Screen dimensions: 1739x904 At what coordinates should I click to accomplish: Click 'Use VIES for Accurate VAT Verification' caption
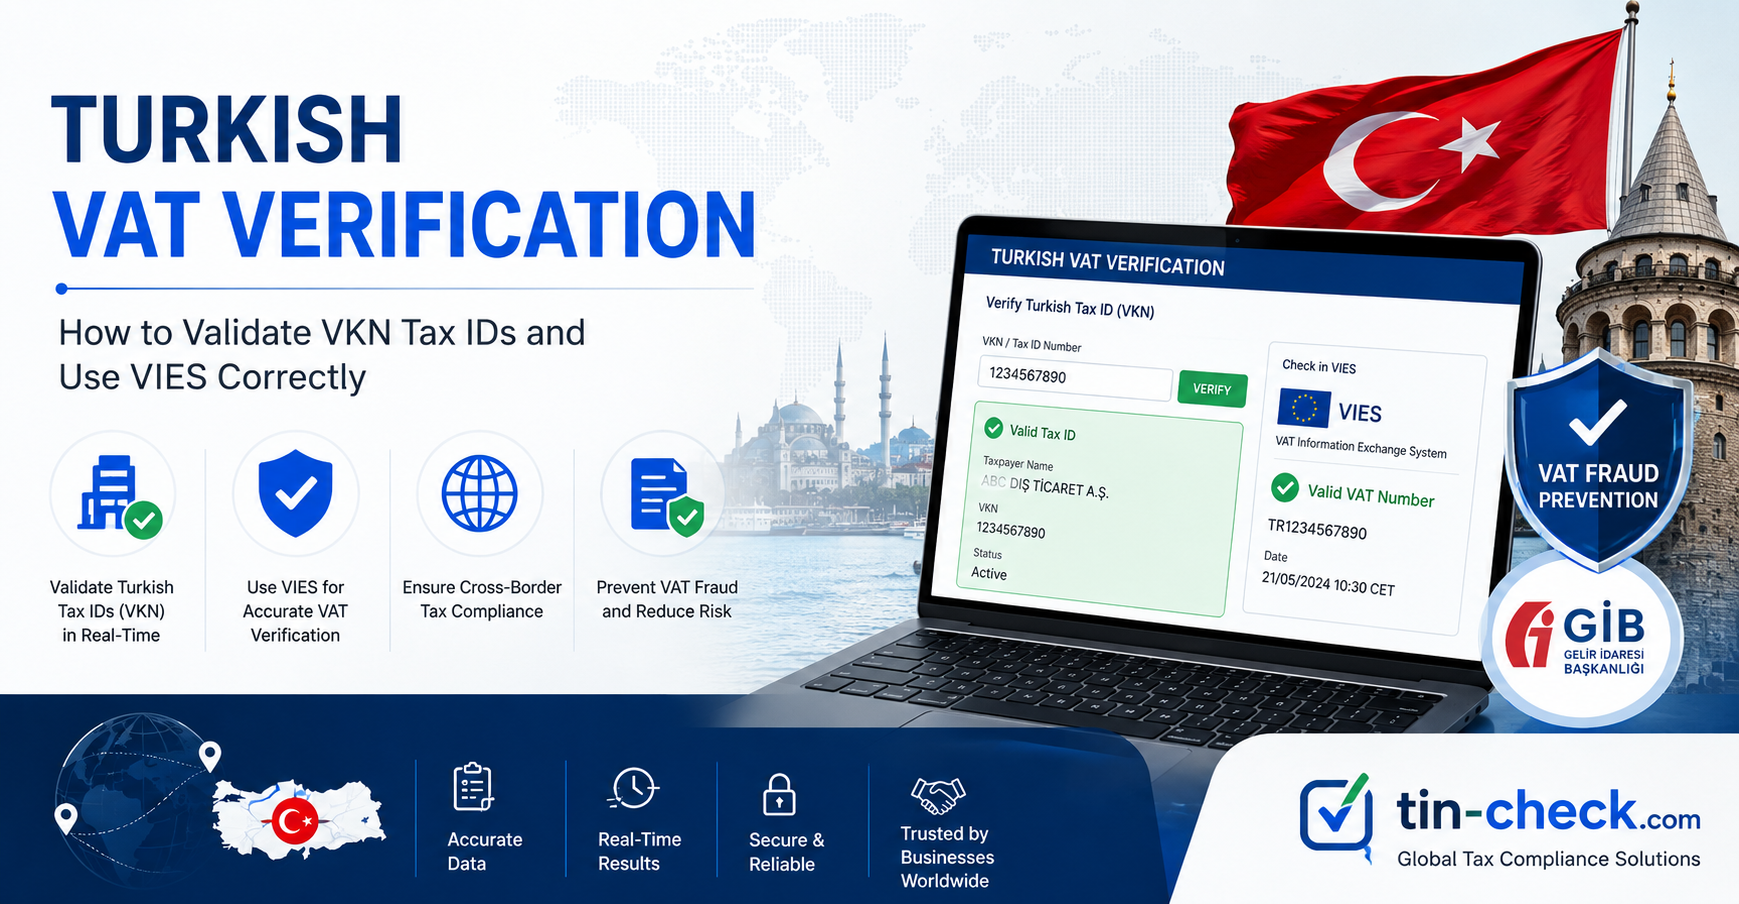point(295,611)
